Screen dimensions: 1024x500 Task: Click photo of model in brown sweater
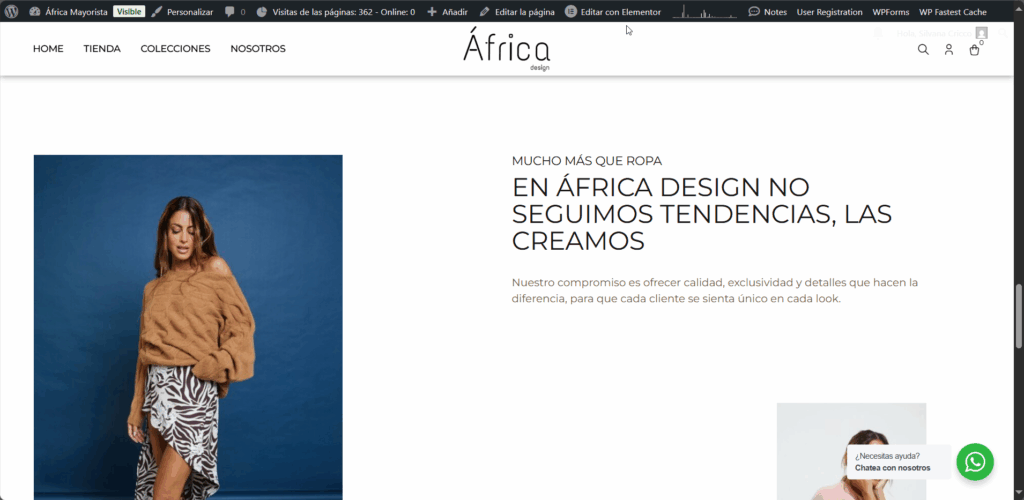[188, 327]
